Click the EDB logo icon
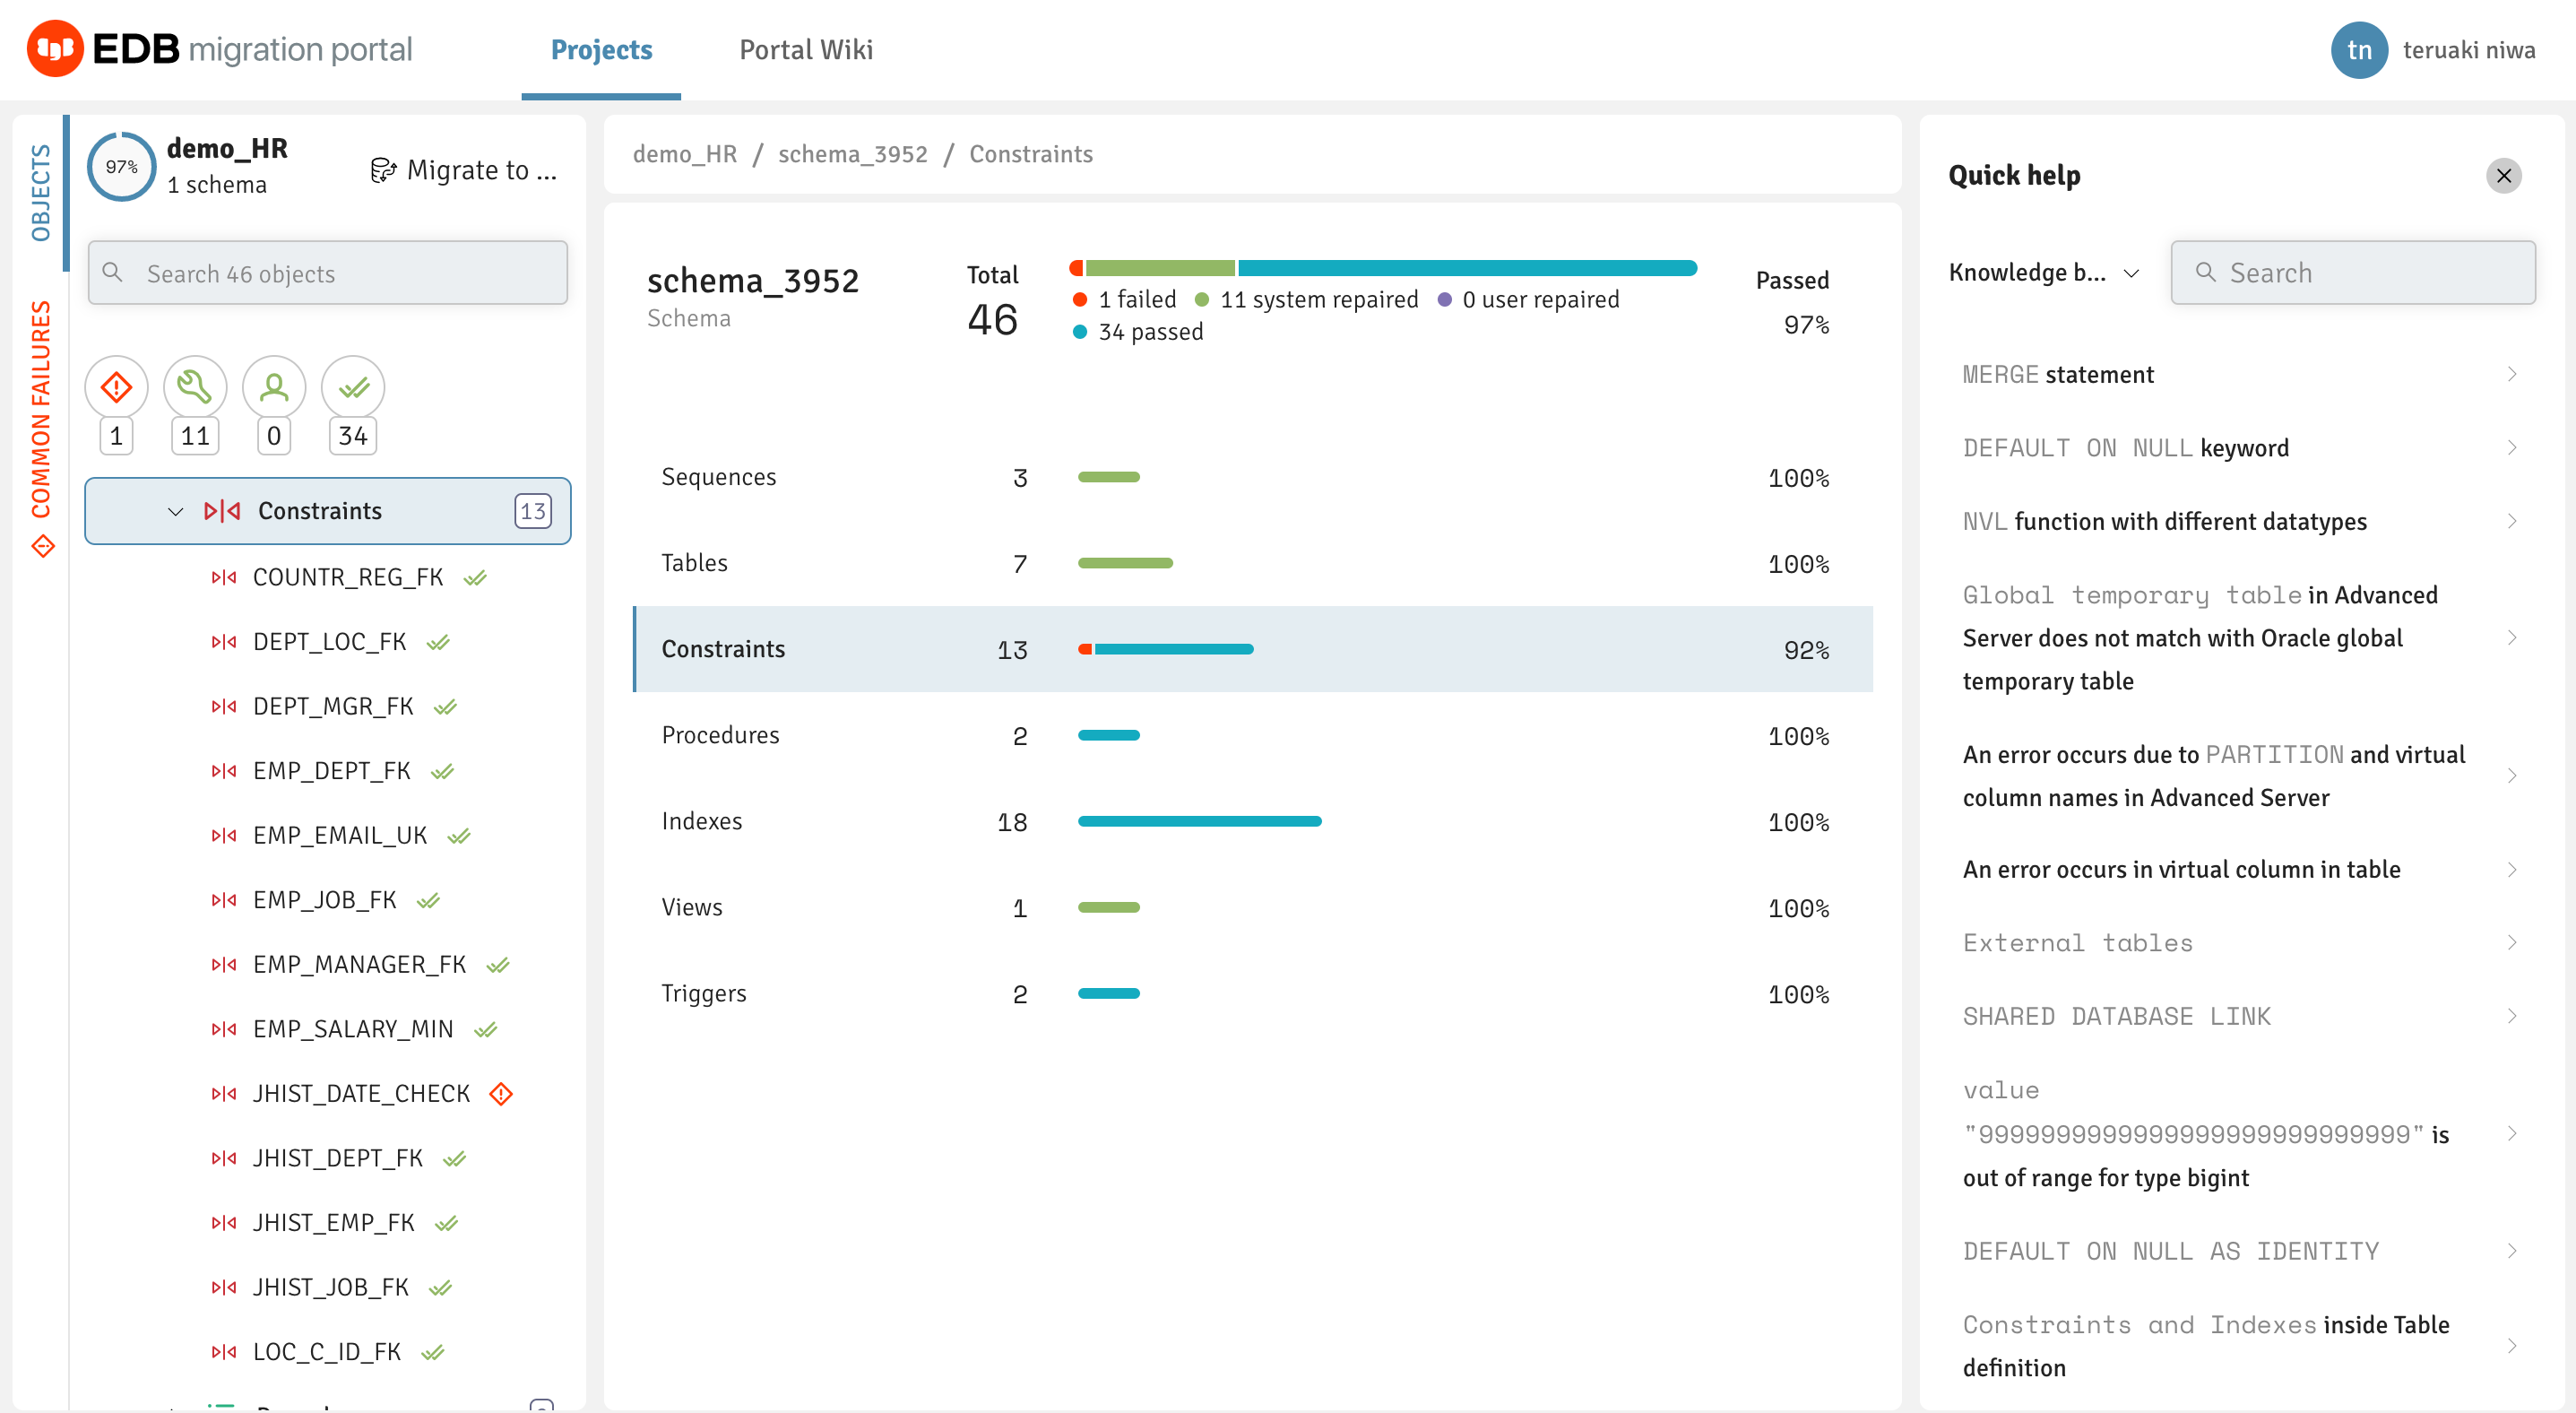 tap(55, 49)
